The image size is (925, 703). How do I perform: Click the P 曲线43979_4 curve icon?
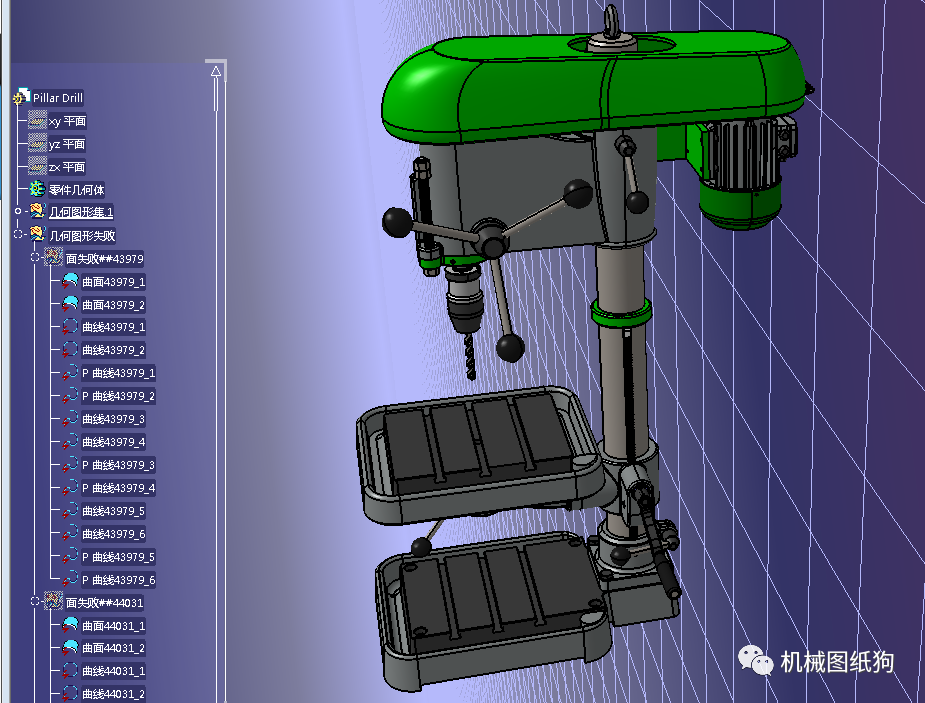[70, 488]
